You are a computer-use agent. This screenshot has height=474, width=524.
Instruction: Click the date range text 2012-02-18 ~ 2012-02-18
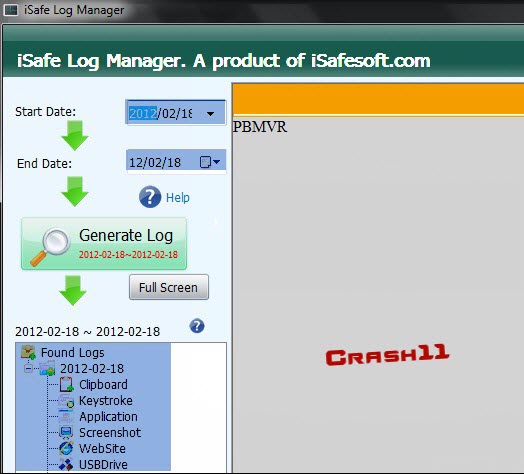coord(88,332)
